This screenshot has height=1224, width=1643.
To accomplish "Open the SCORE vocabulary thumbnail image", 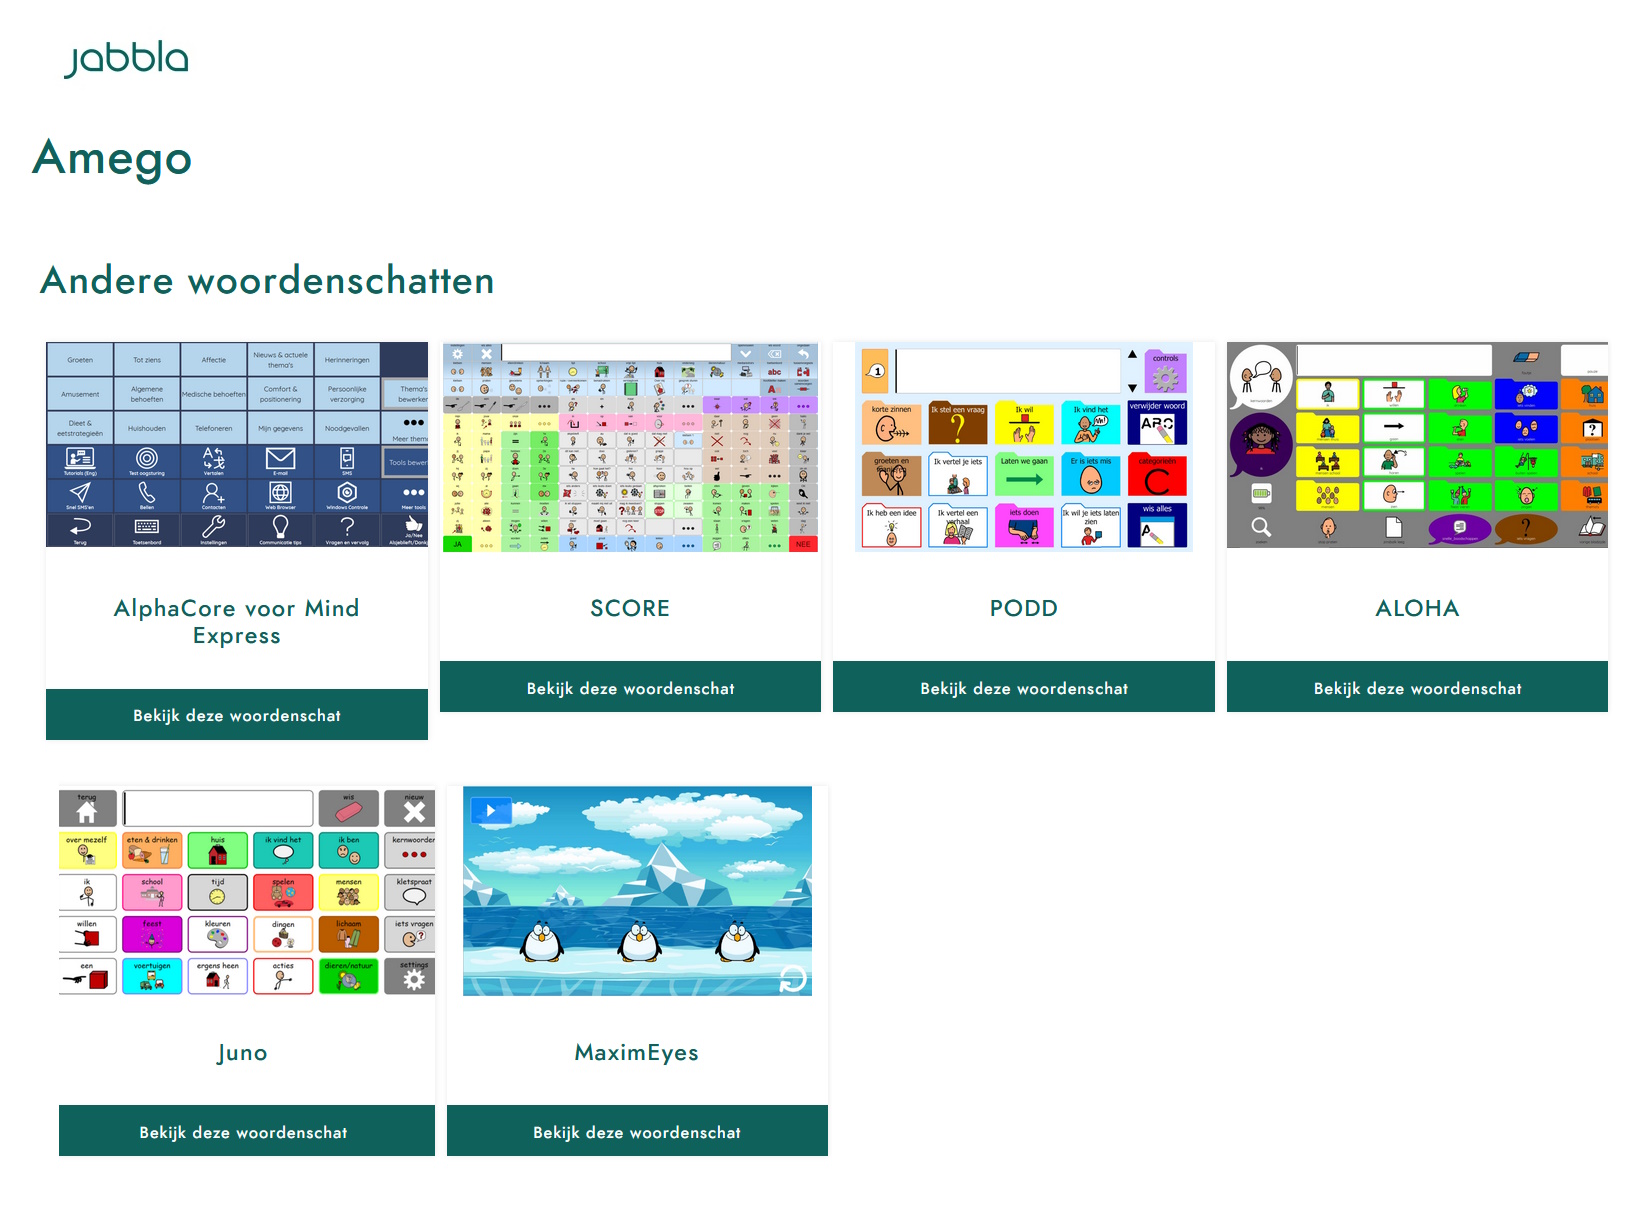I will (x=630, y=446).
